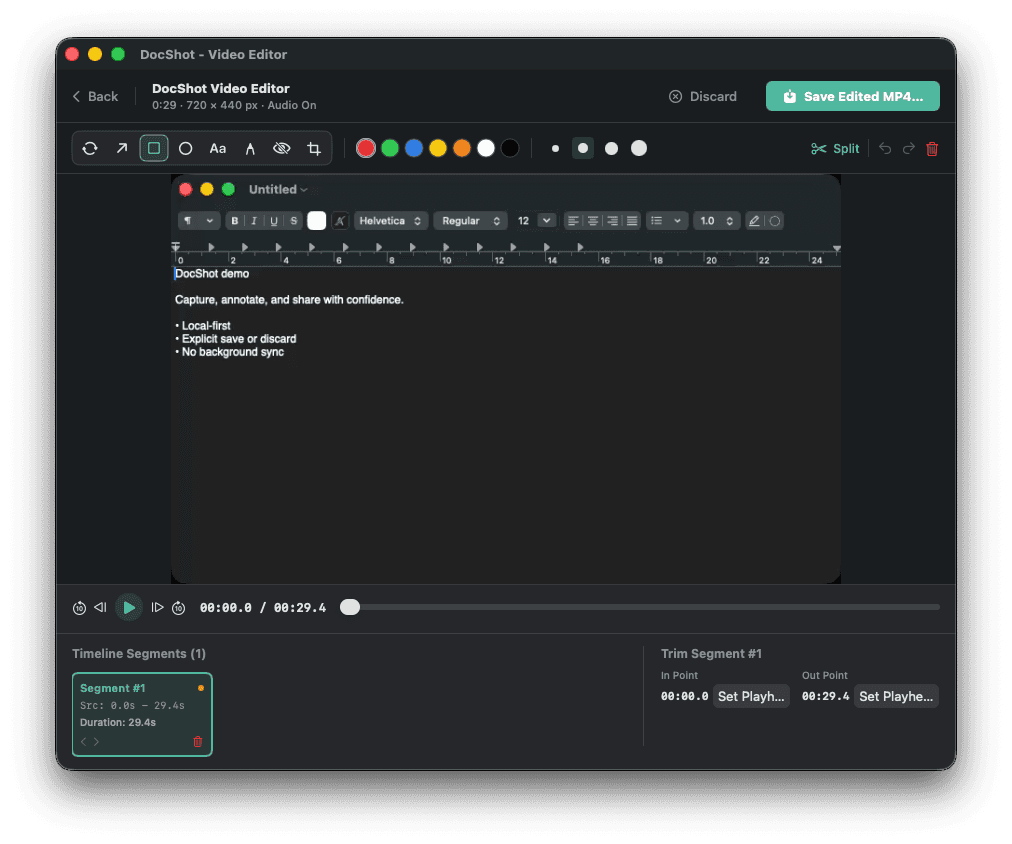This screenshot has width=1012, height=844.
Task: Delete Segment #1 with red trash
Action: pos(198,741)
